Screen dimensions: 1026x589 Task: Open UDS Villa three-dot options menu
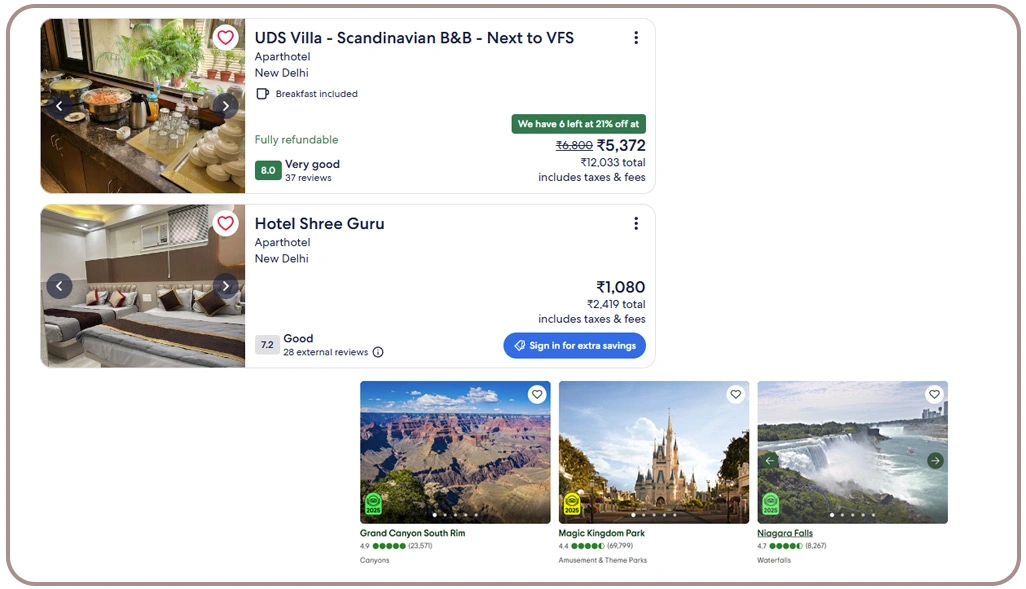coord(636,38)
